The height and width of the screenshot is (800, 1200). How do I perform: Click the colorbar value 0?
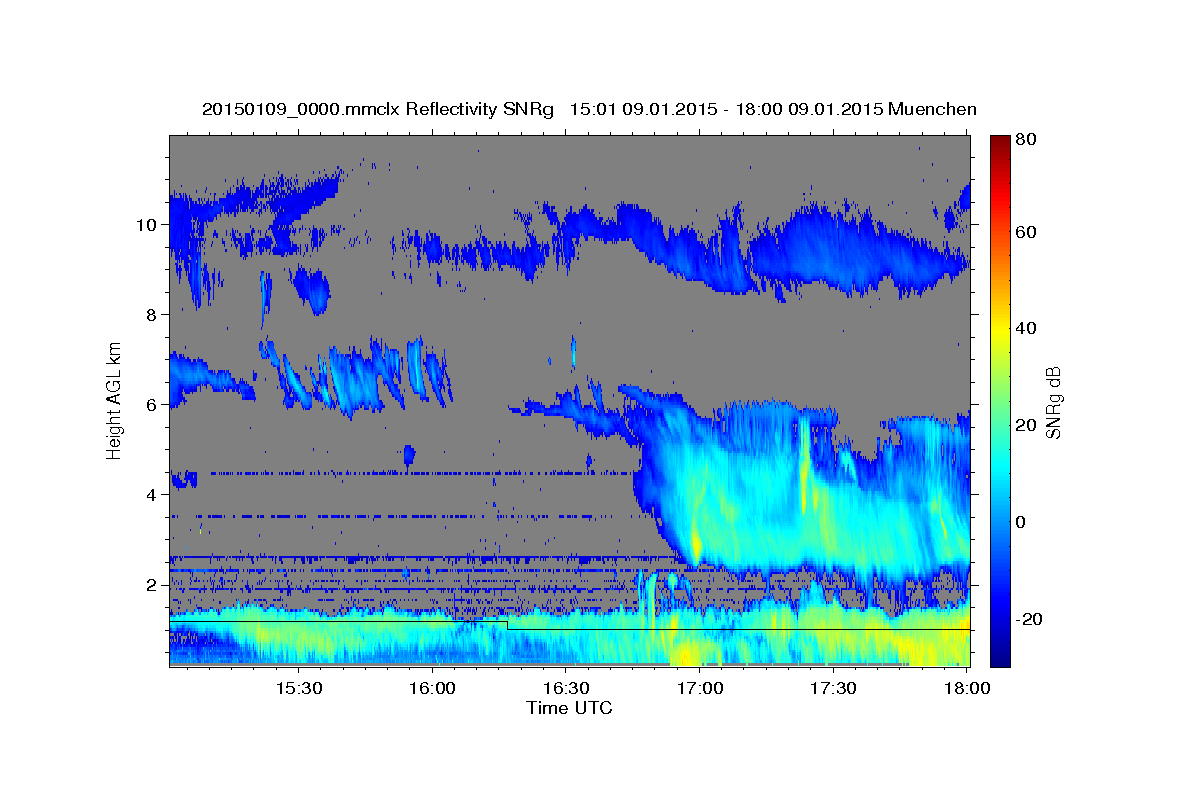click(x=1022, y=522)
